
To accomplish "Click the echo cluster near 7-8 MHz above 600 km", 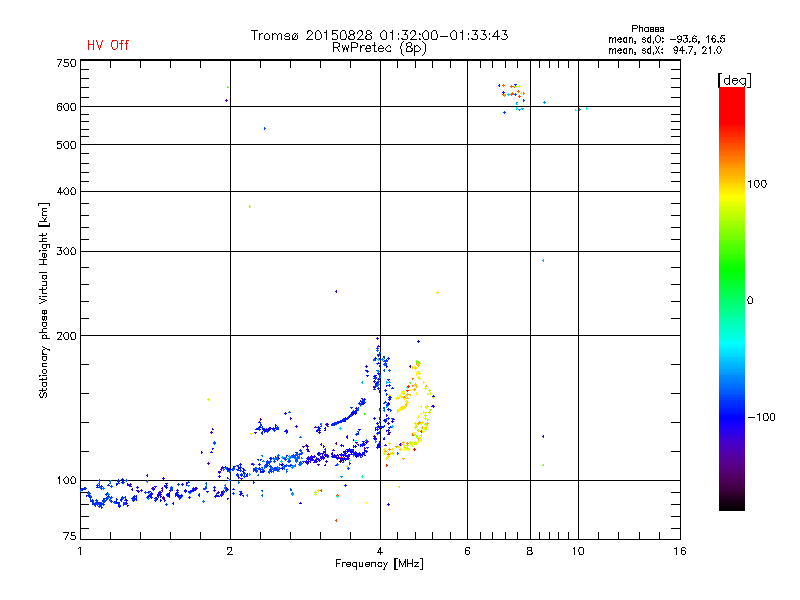I will (x=512, y=97).
